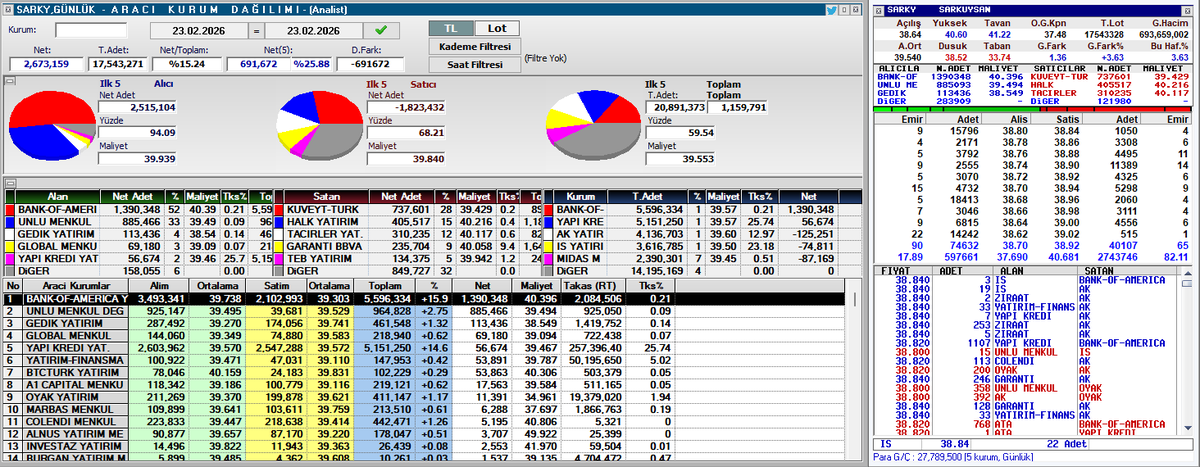Click blue swatch beside UNLU MENKUL buyer
The width and height of the screenshot is (1200, 467).
(x=11, y=221)
